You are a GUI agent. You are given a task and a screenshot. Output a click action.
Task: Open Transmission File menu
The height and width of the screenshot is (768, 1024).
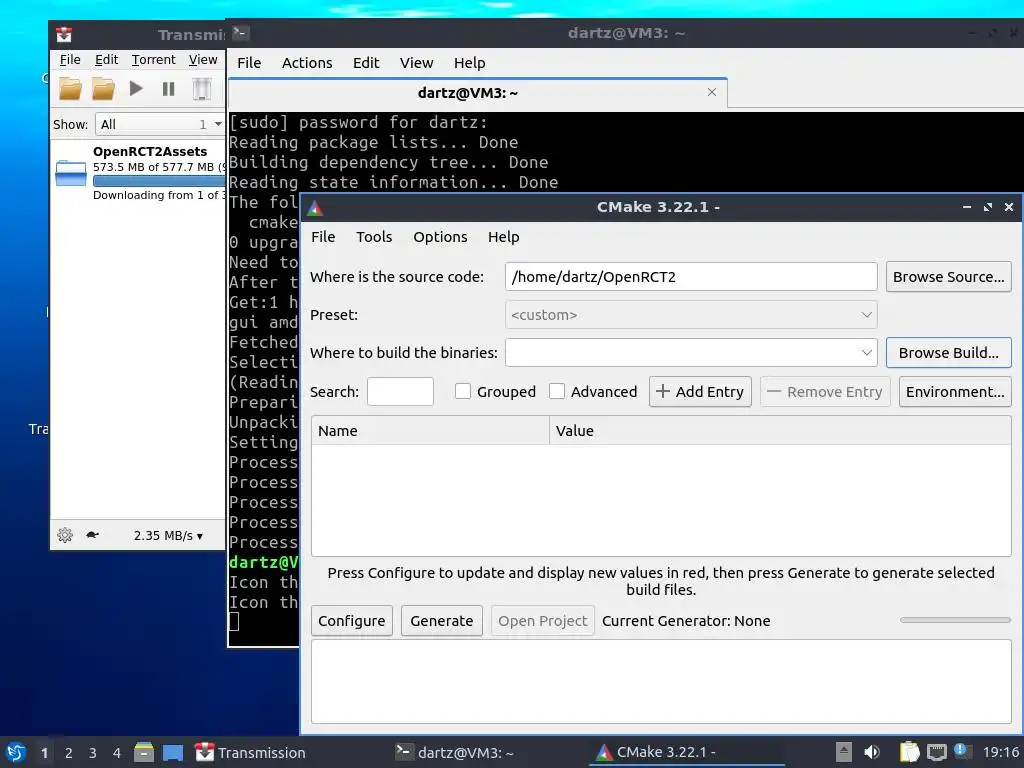coord(70,59)
